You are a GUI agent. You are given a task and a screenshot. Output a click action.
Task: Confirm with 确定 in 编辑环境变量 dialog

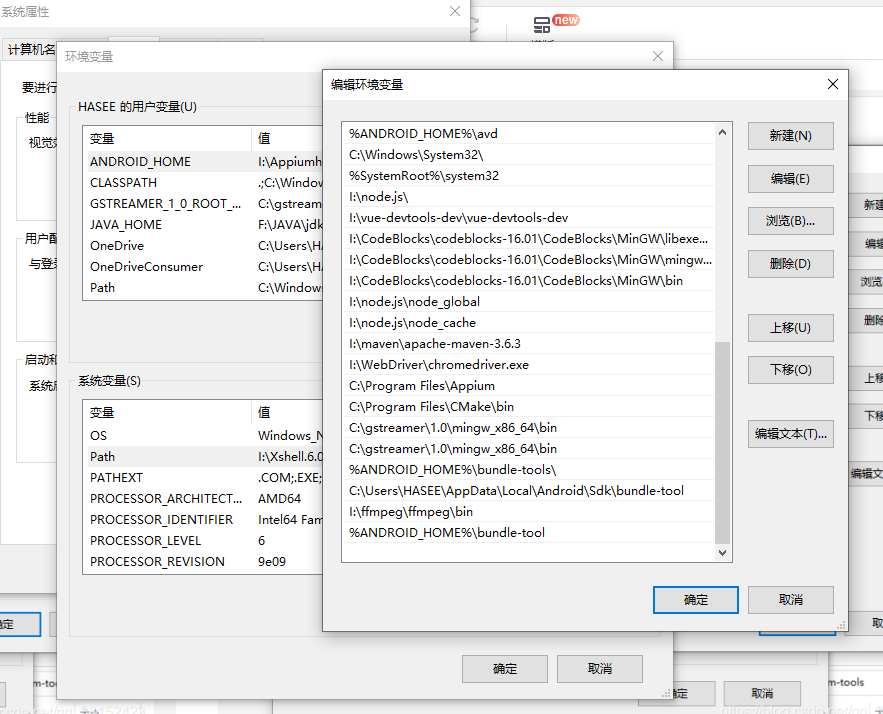[695, 600]
